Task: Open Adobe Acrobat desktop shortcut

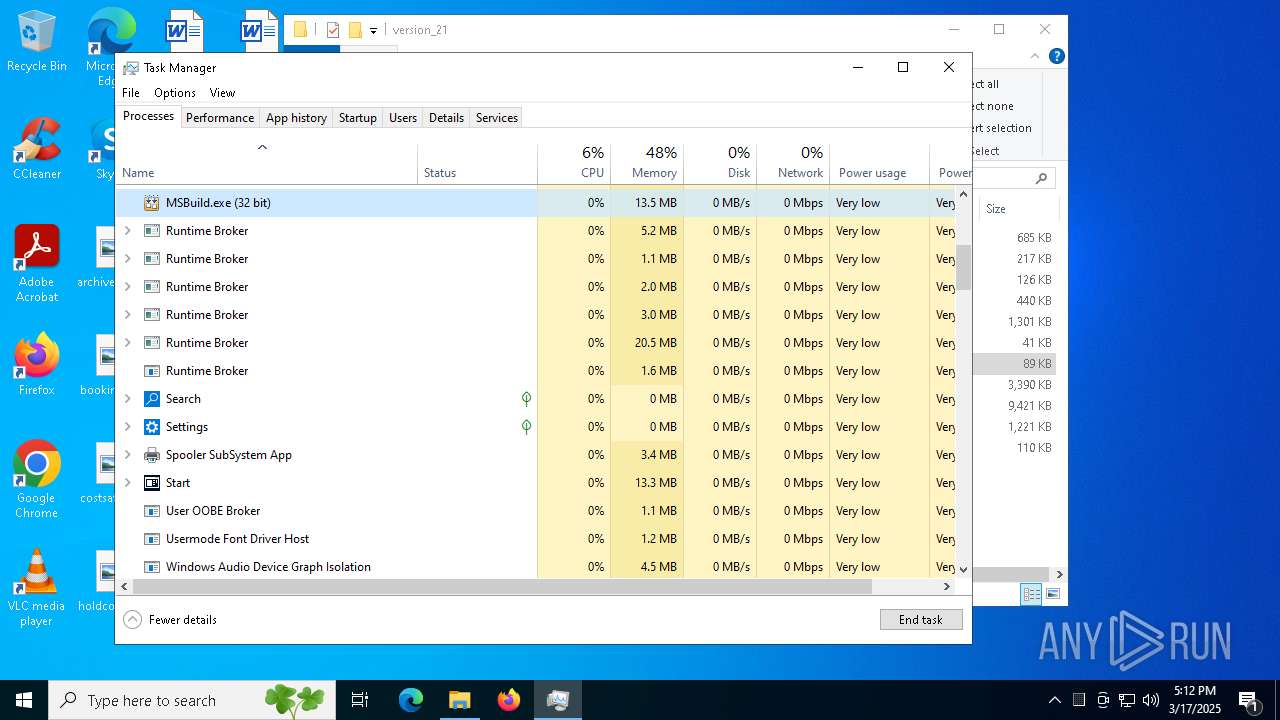Action: pyautogui.click(x=37, y=264)
